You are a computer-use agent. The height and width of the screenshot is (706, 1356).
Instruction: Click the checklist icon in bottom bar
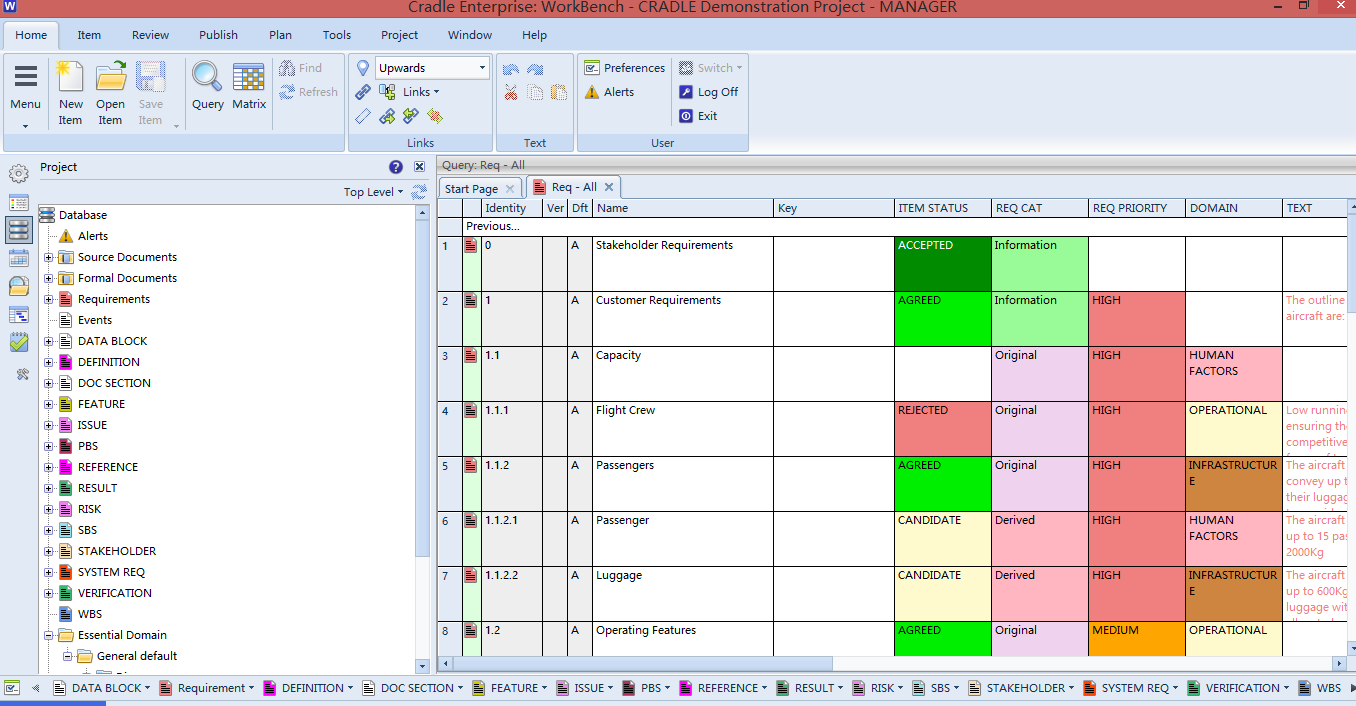pyautogui.click(x=13, y=688)
